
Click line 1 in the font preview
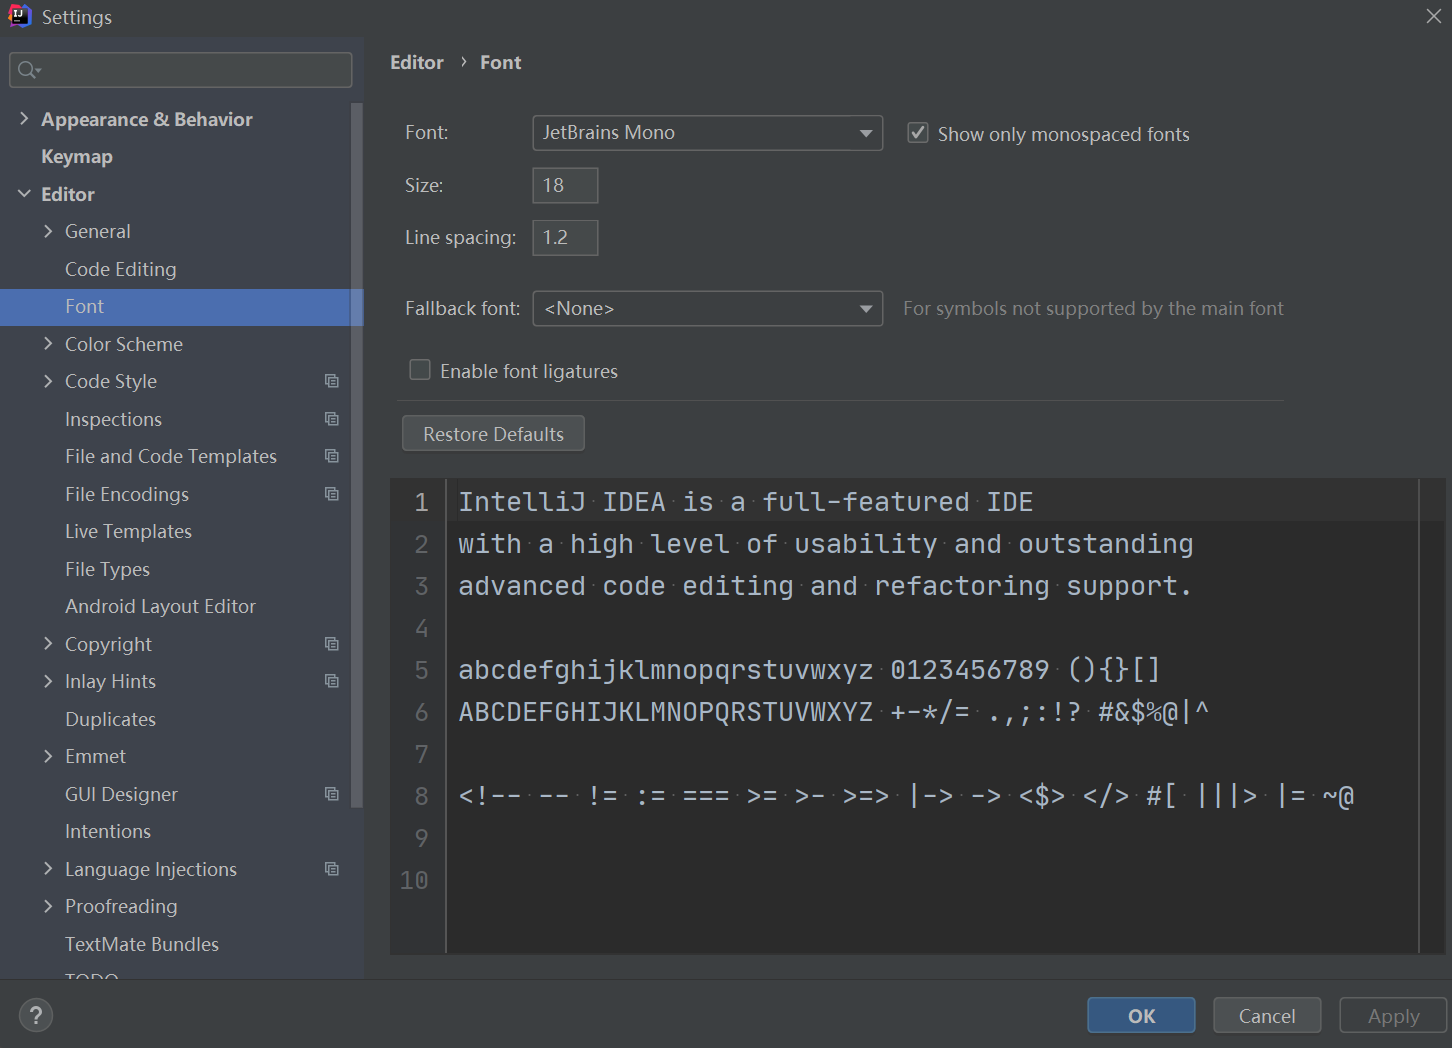[x=745, y=502]
